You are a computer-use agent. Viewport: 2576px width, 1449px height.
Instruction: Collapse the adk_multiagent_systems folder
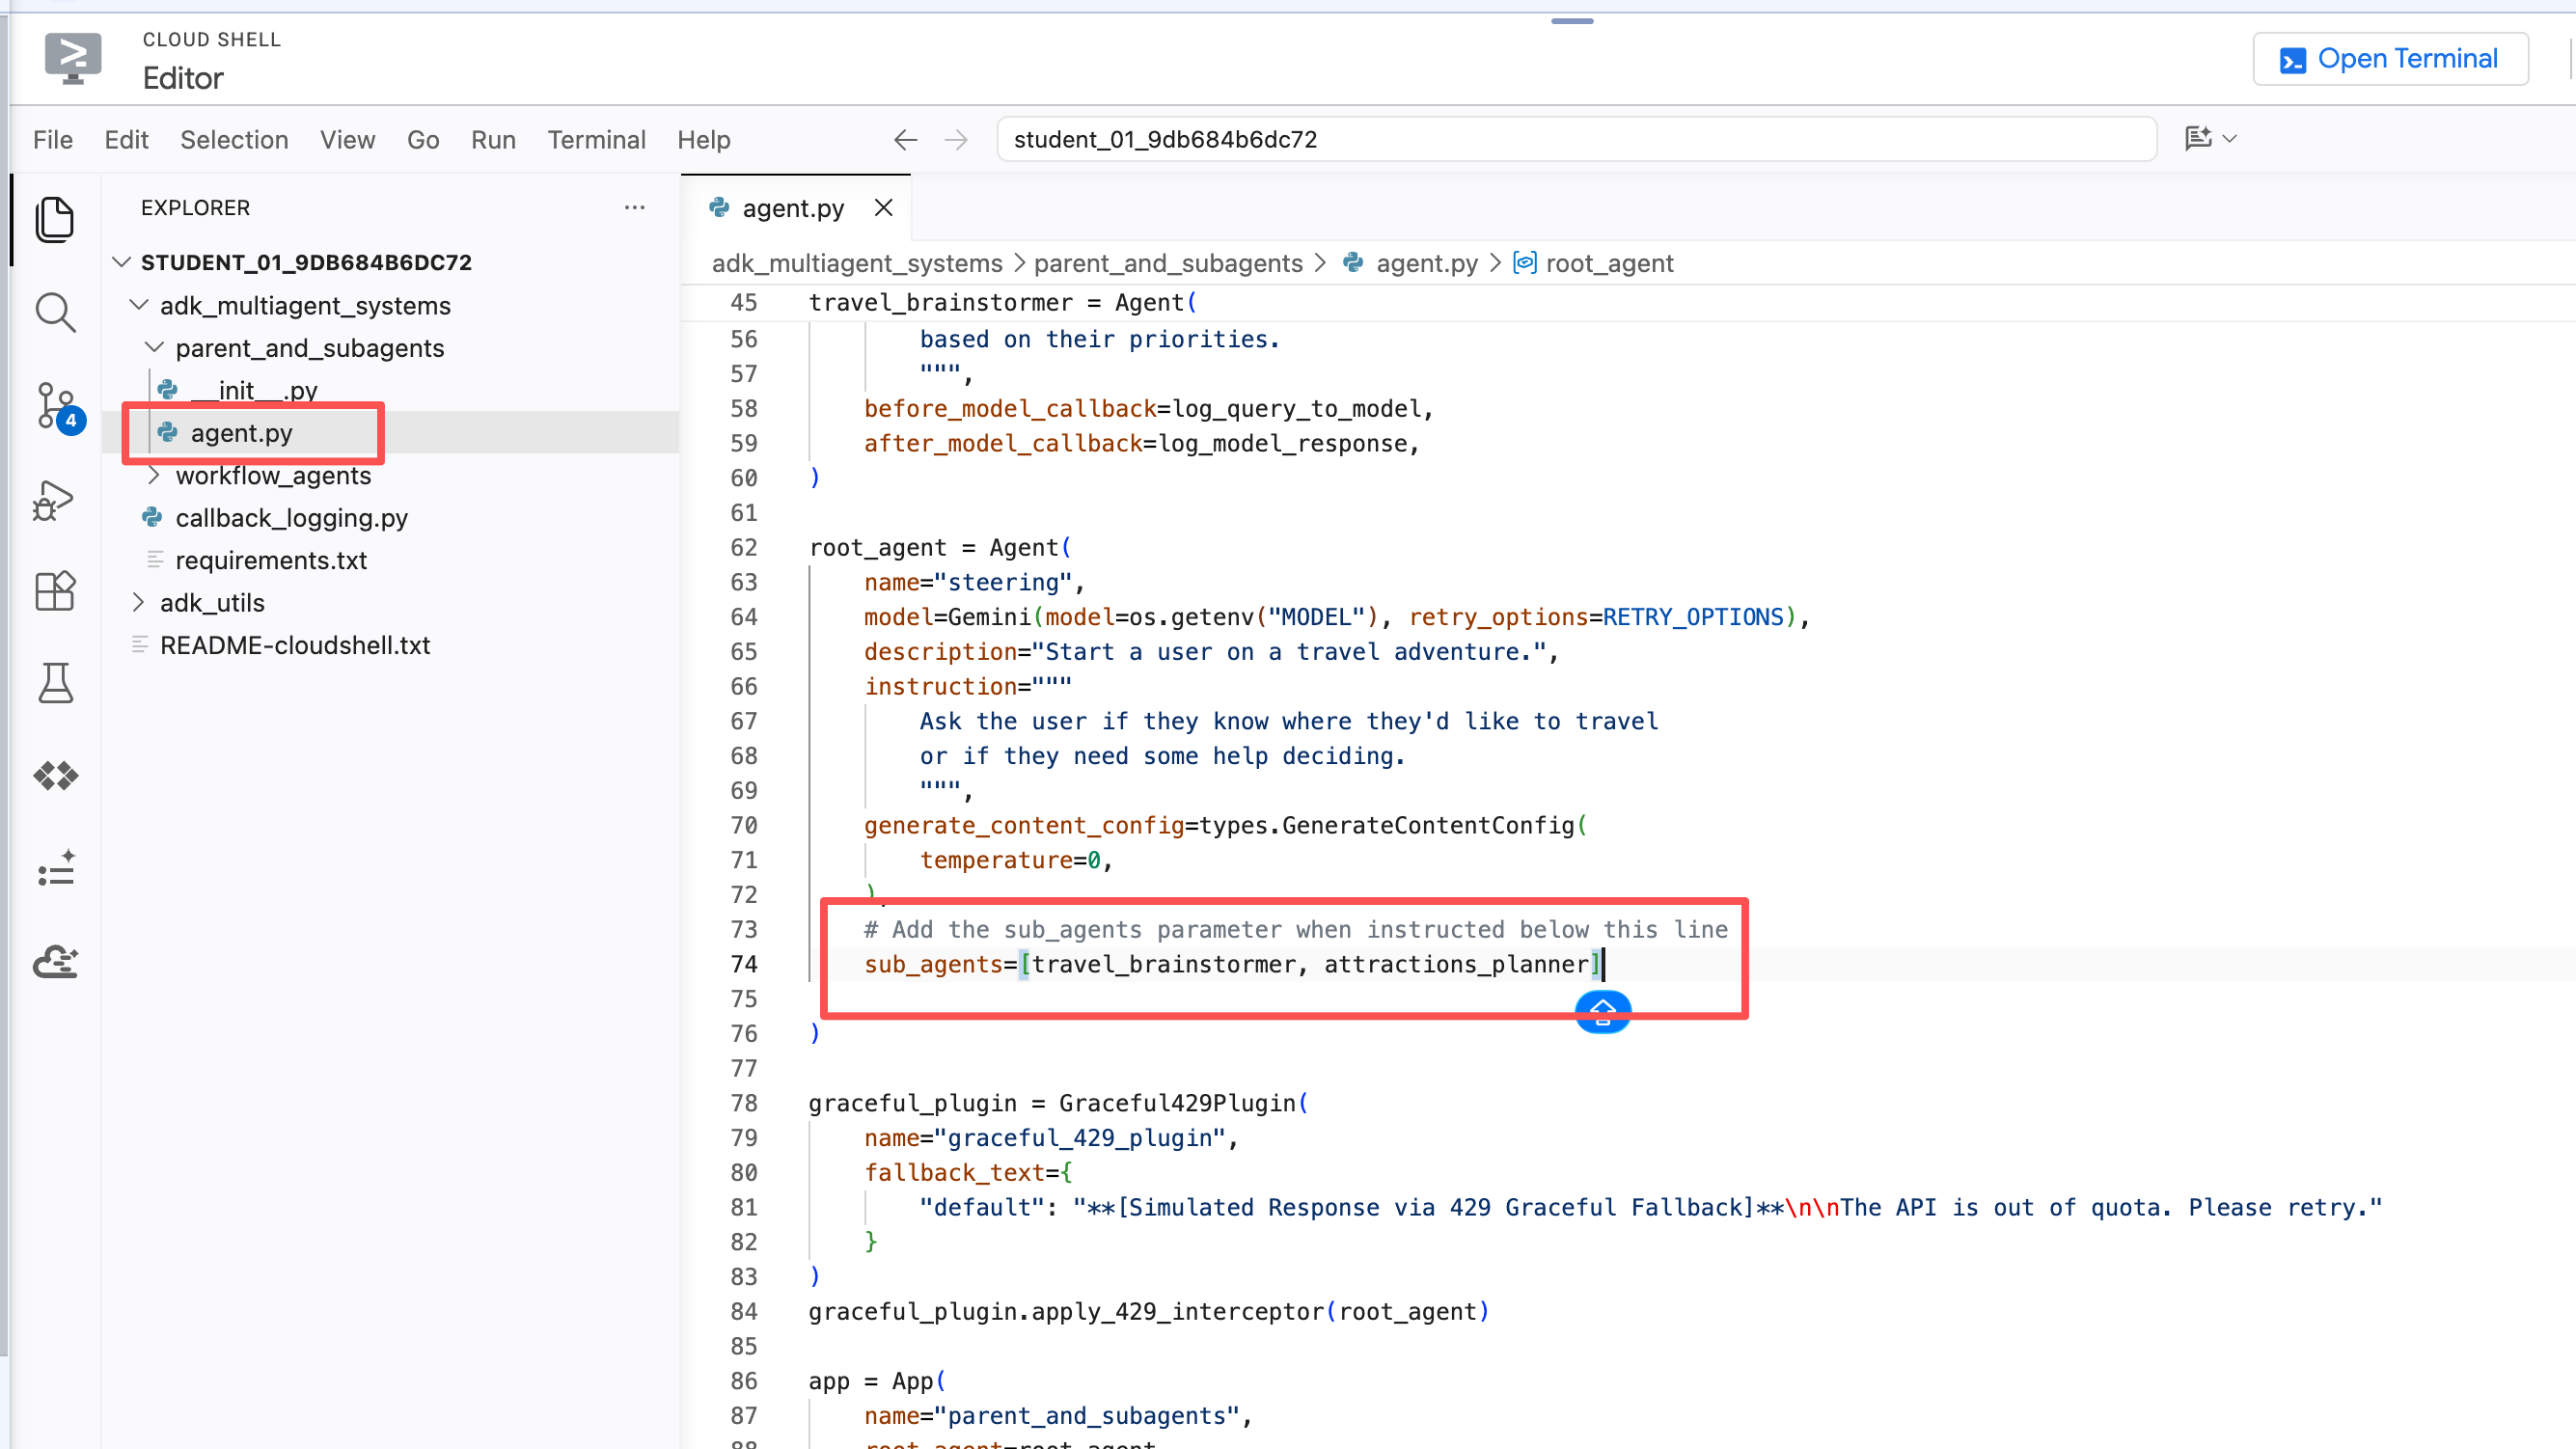click(139, 305)
